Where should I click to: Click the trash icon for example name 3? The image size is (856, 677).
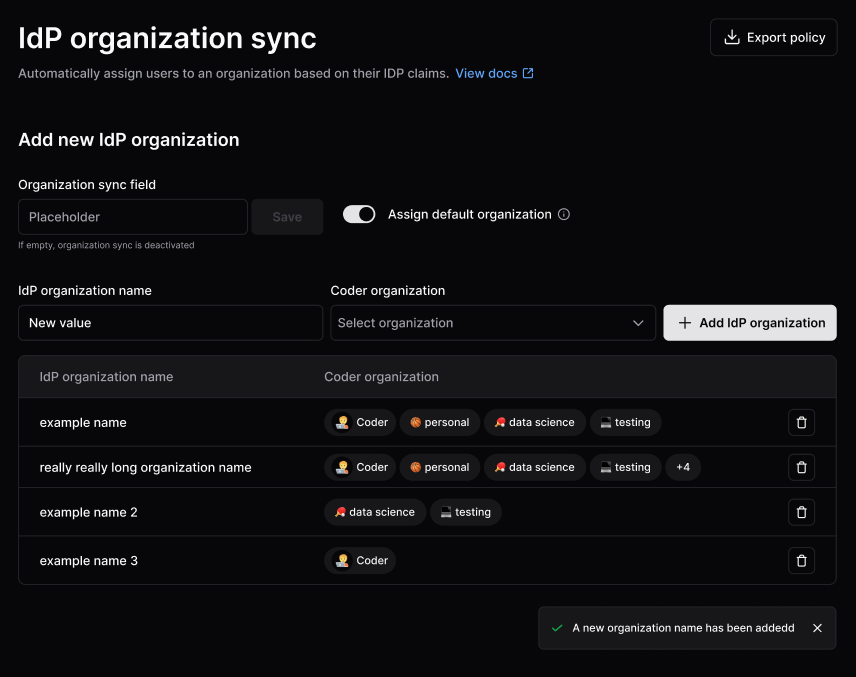(x=801, y=560)
